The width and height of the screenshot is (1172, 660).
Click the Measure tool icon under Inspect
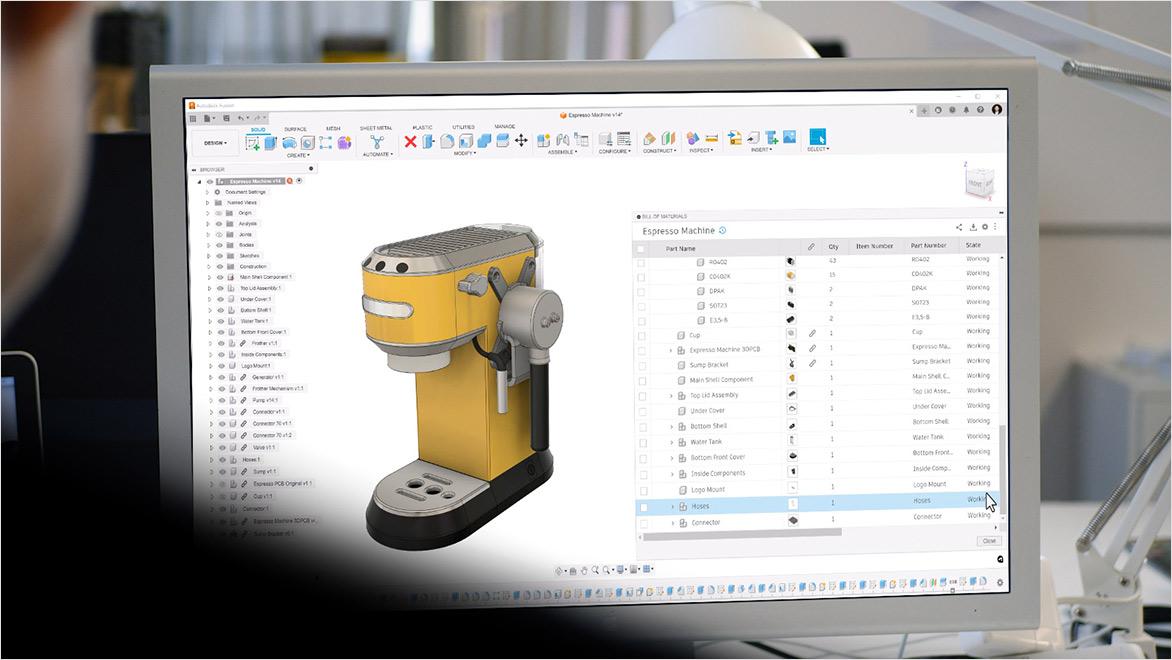pyautogui.click(x=712, y=138)
